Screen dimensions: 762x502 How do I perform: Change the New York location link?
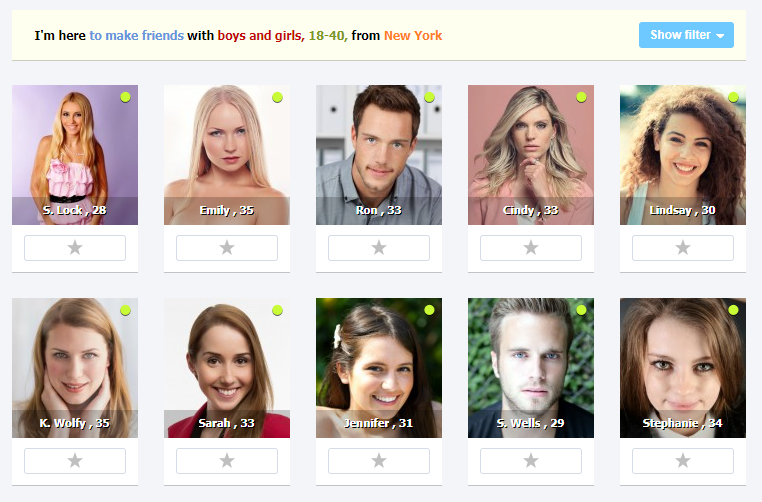point(413,35)
